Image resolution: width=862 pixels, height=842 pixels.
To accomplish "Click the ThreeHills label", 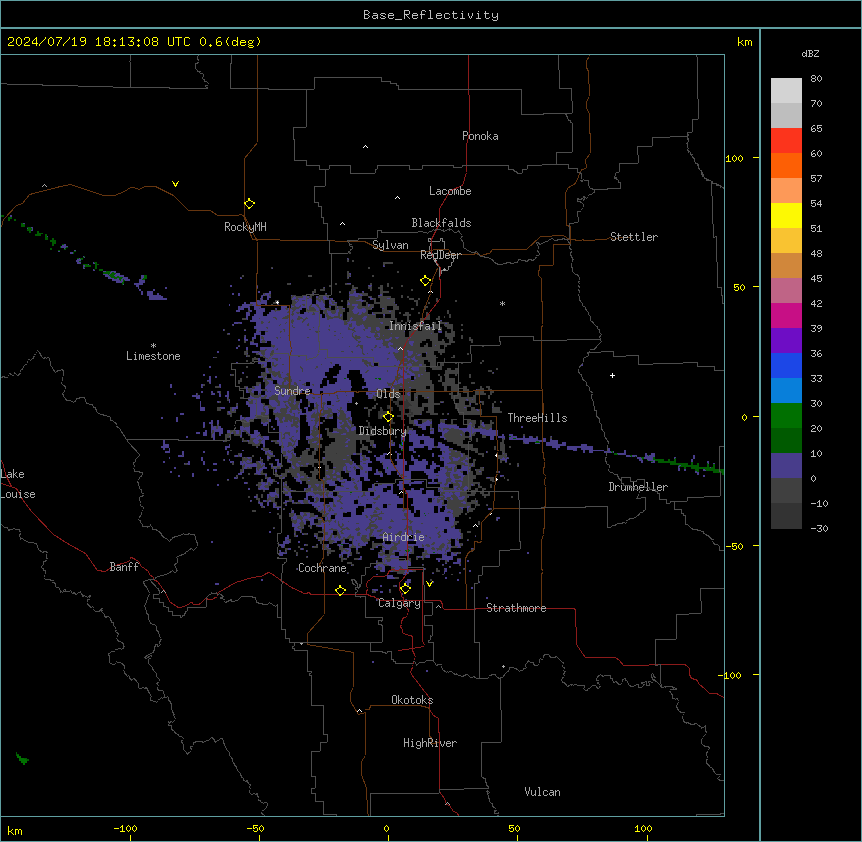I will [537, 418].
